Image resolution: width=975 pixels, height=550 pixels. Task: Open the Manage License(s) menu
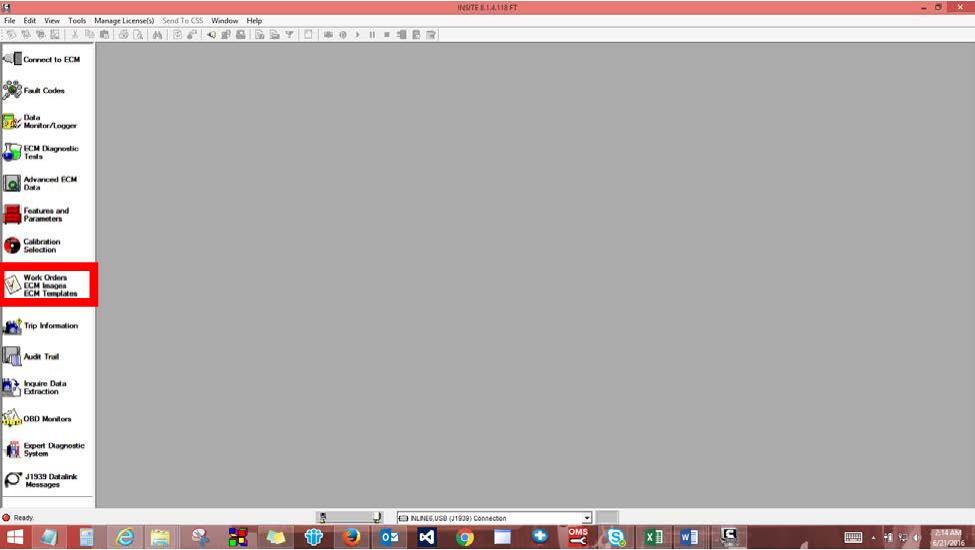[124, 21]
